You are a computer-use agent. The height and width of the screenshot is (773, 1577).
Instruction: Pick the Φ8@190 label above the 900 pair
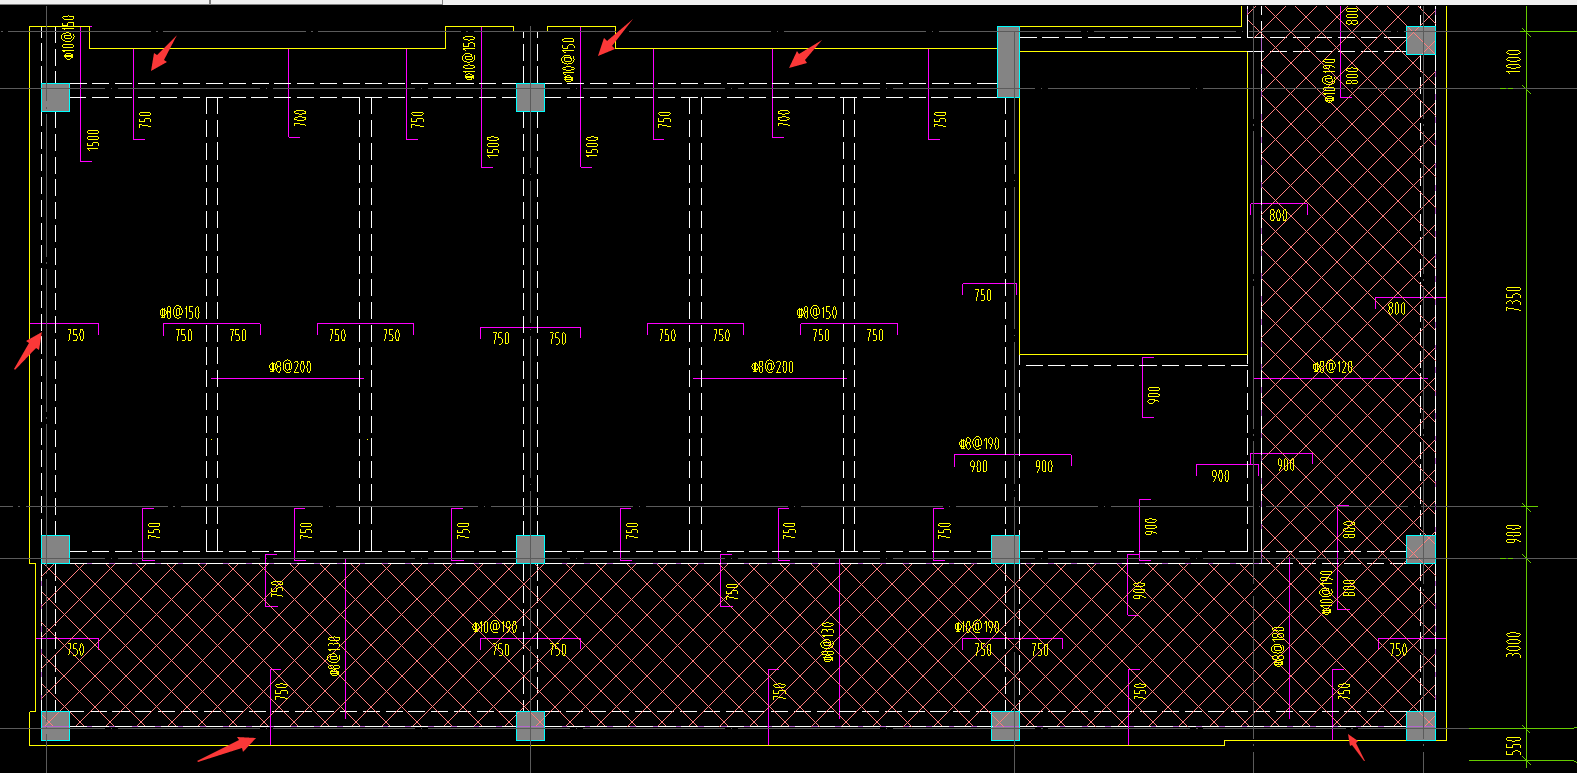979,444
